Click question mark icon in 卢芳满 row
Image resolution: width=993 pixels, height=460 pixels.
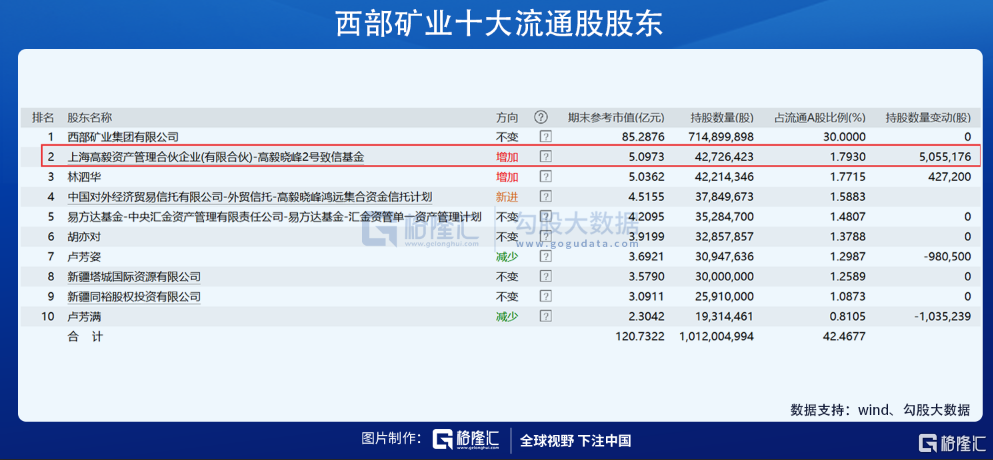point(546,317)
